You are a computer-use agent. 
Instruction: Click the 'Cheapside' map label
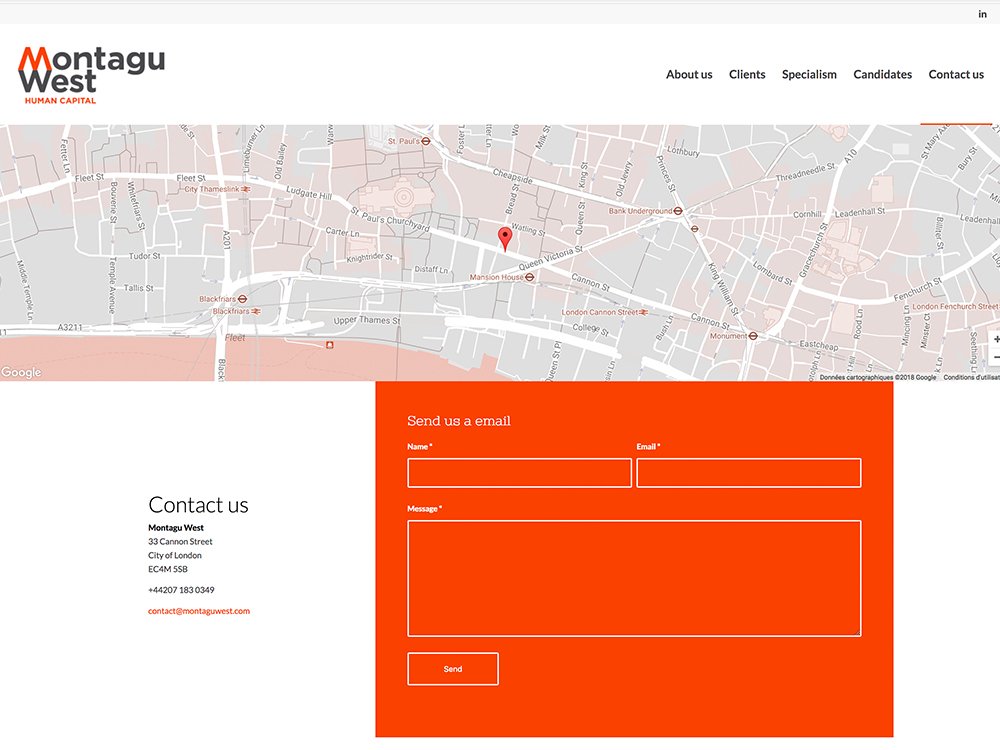(x=512, y=176)
